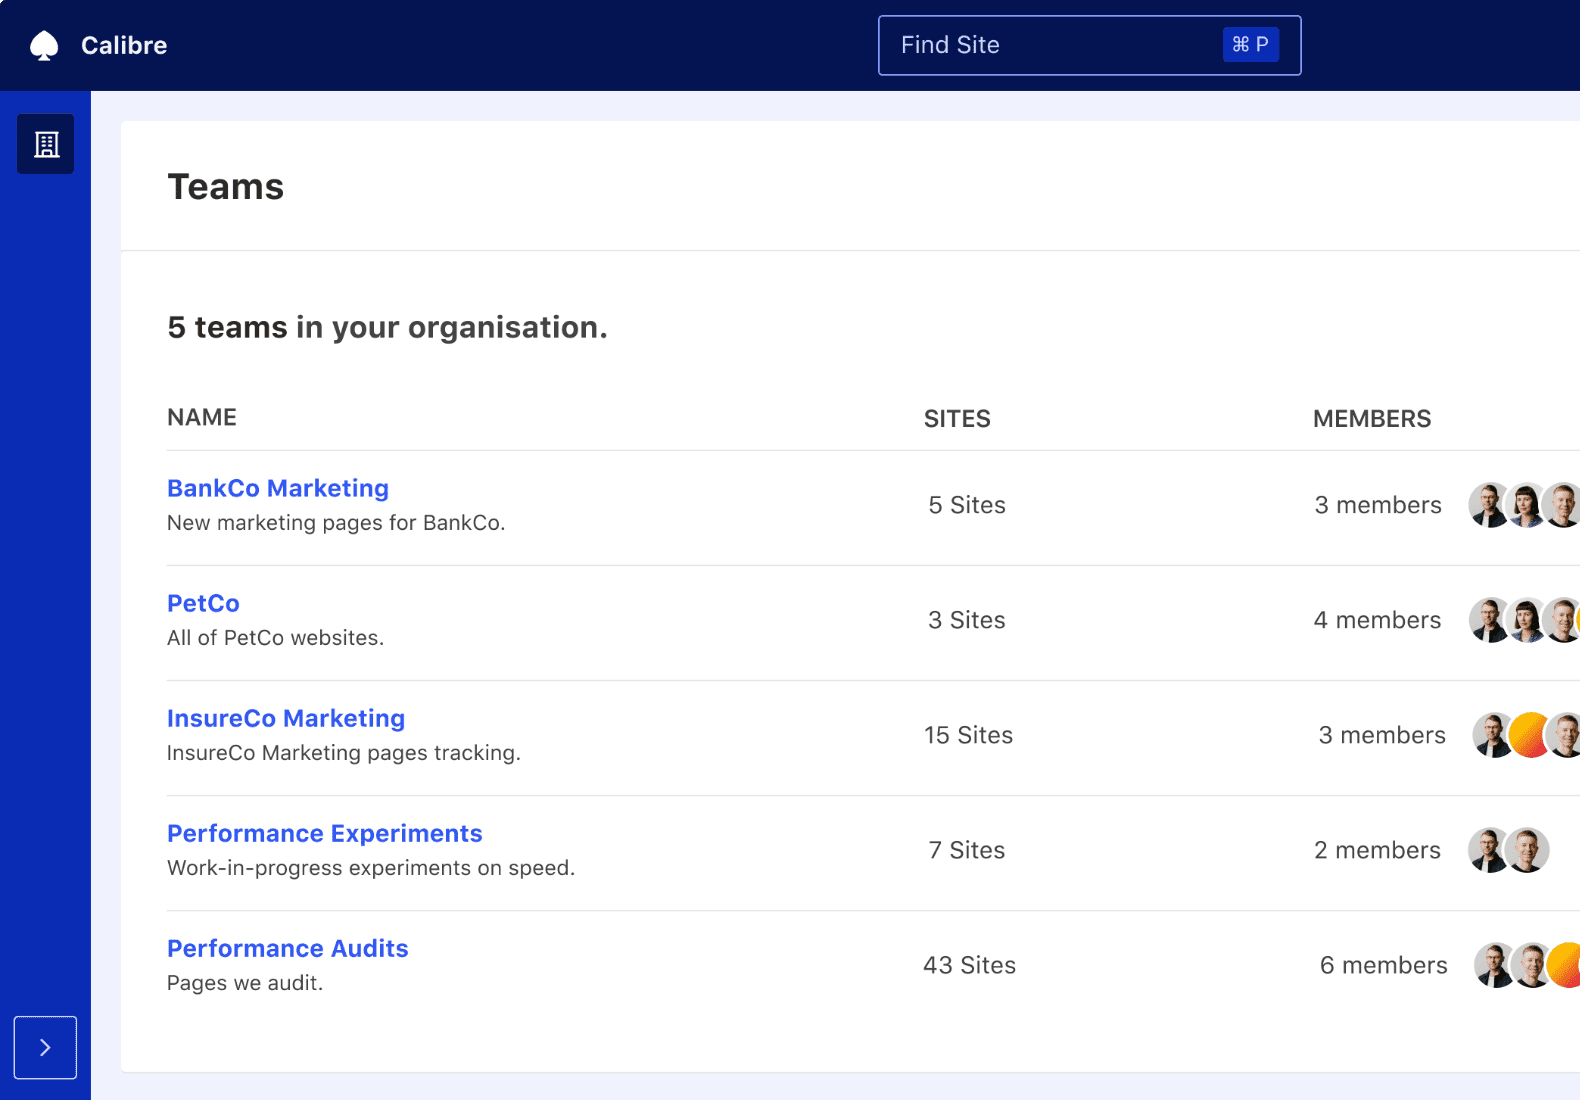Click first member avatar in BankCo Marketing row
The height and width of the screenshot is (1102, 1580).
[1488, 505]
